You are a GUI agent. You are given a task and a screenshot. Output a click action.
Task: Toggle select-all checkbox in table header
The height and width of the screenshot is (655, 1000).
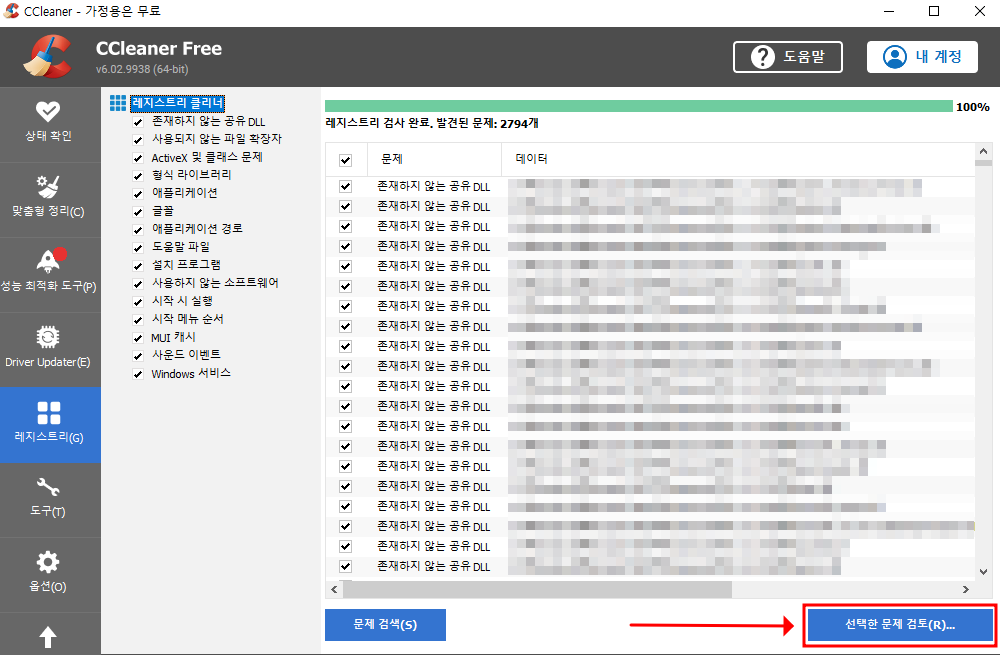[x=346, y=160]
